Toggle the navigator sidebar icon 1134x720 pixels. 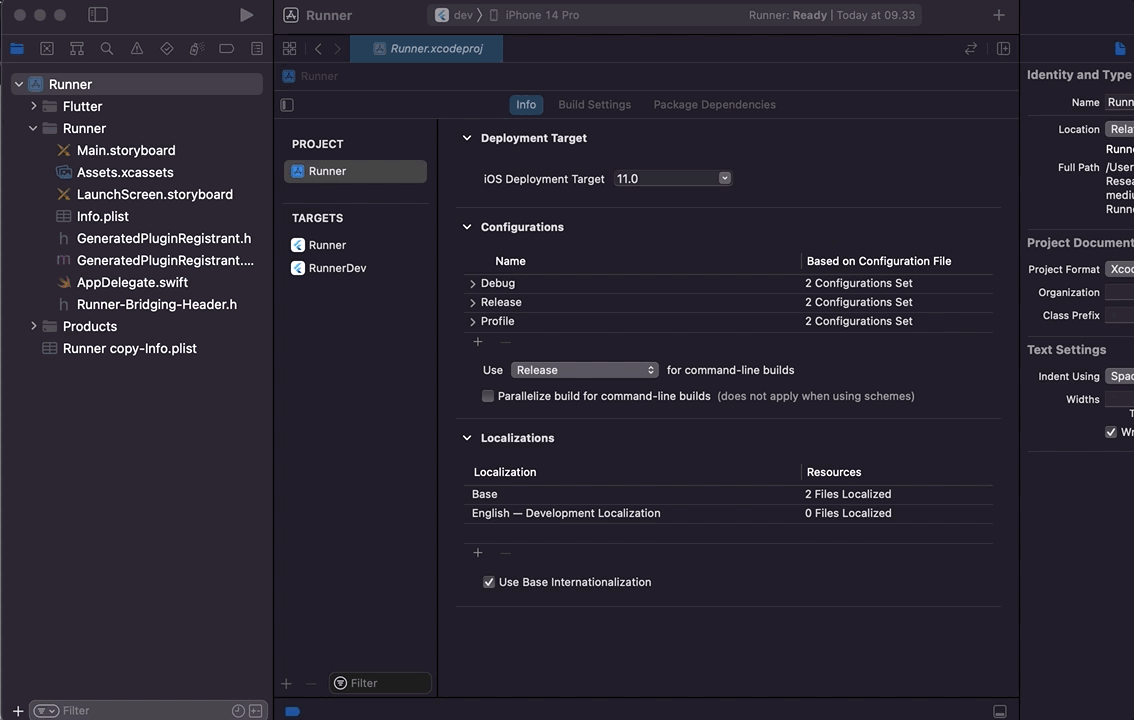click(98, 15)
